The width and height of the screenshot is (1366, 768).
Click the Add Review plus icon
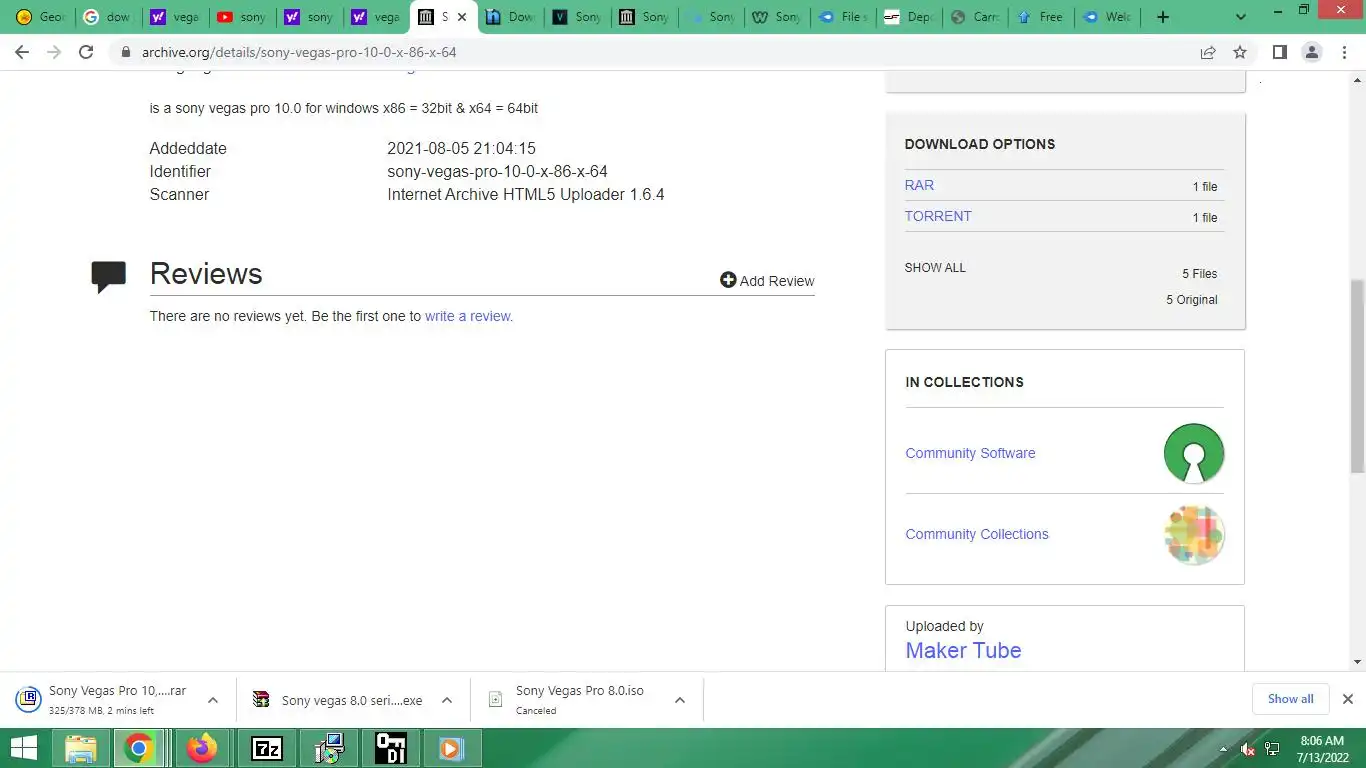(728, 280)
